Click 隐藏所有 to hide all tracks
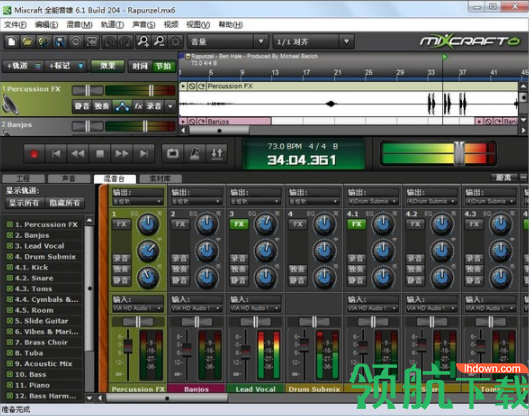Viewport: 529px width, 416px height. click(x=64, y=203)
